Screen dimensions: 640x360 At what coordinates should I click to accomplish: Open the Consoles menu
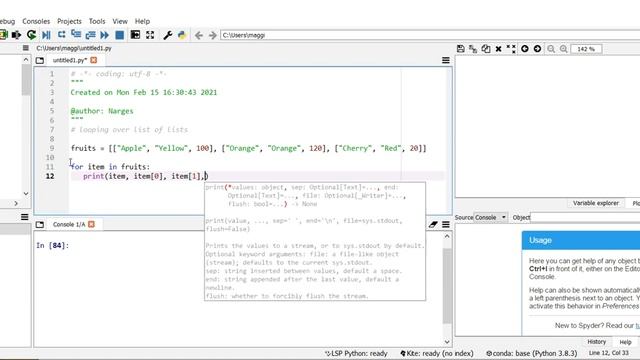36,21
